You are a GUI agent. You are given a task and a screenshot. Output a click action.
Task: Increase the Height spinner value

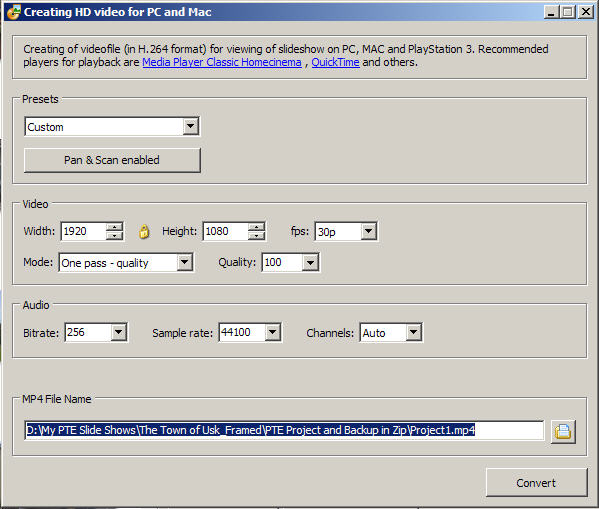point(256,227)
